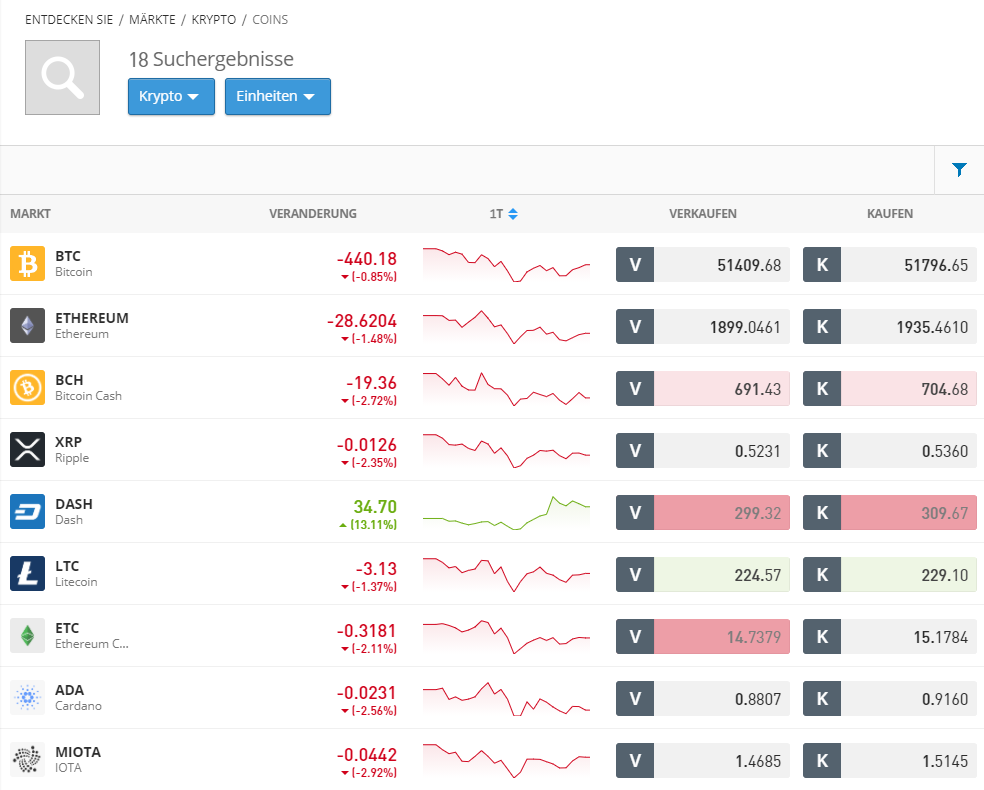Open the DASH green sparkline chart
This screenshot has width=984, height=790.
506,513
